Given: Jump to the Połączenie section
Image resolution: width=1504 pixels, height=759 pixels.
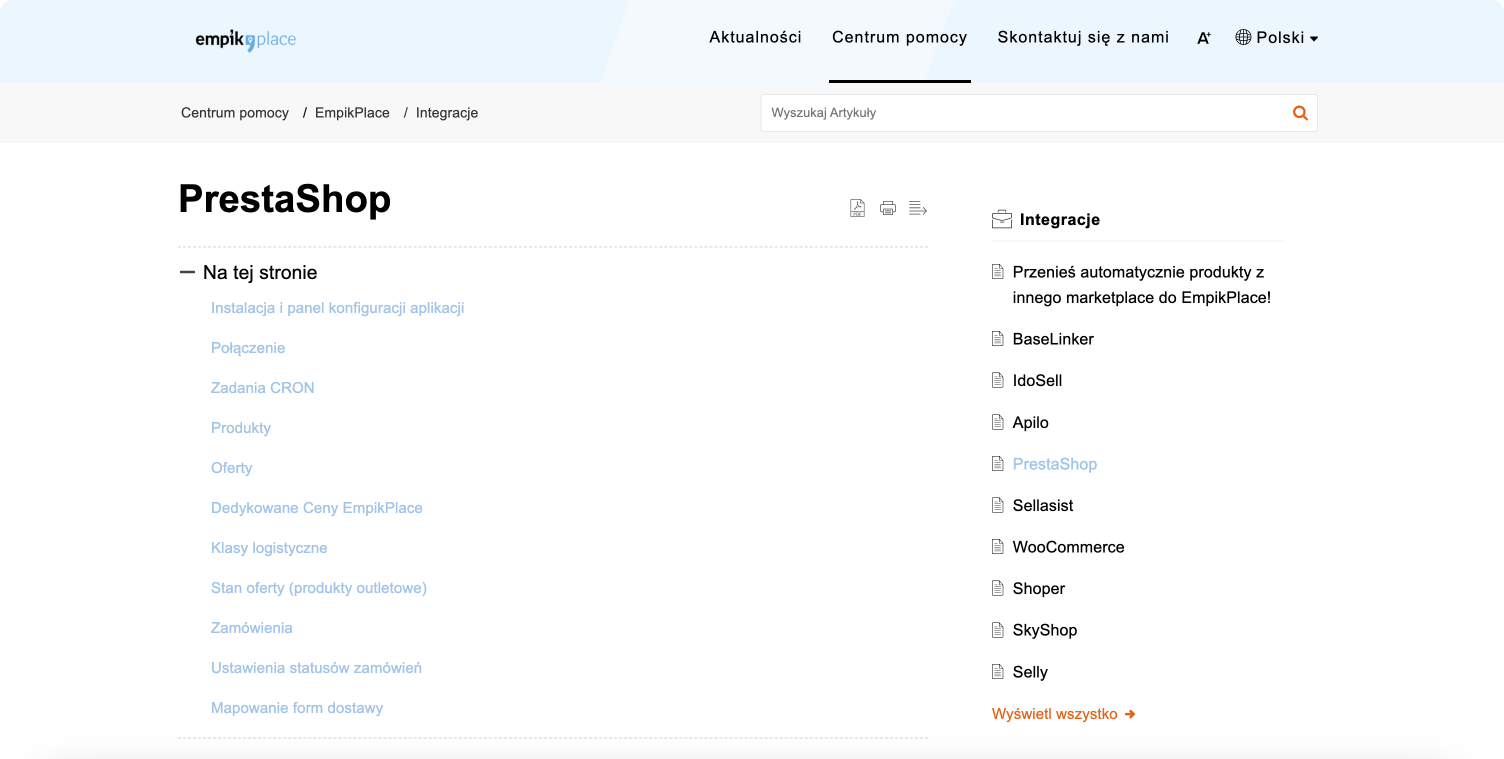Looking at the screenshot, I should tap(248, 348).
